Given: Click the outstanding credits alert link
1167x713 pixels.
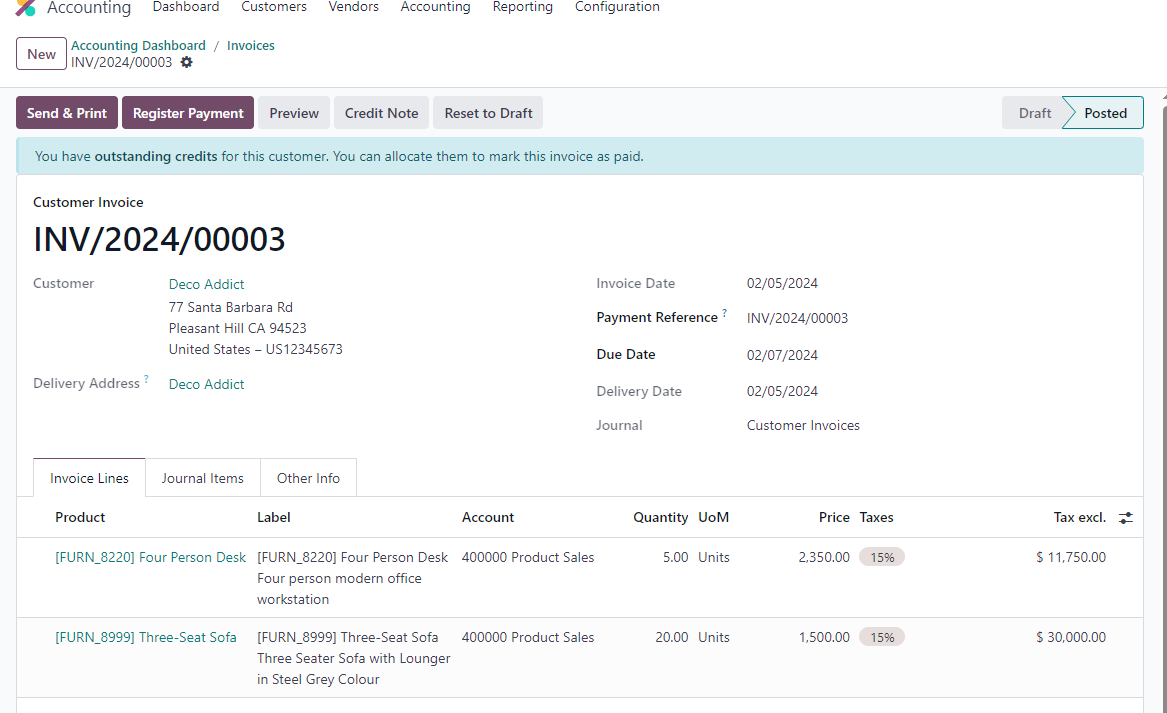Looking at the screenshot, I should [x=156, y=156].
